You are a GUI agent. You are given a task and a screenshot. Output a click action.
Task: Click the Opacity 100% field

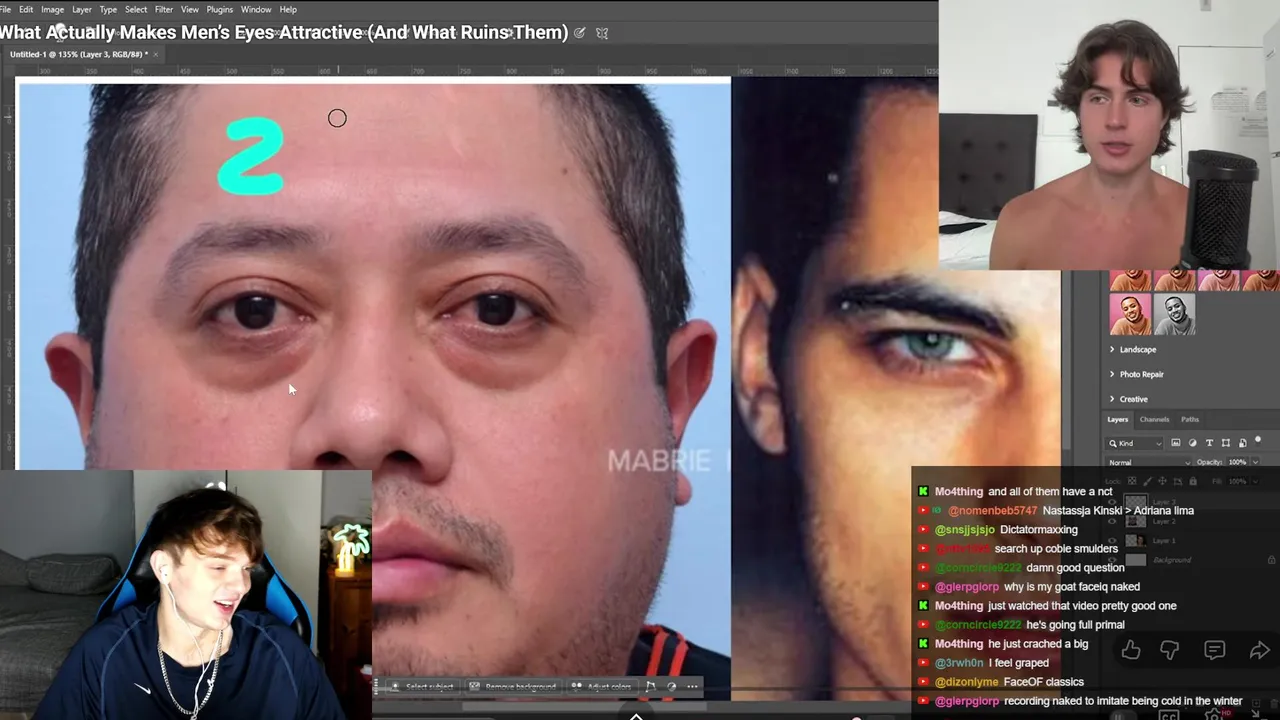1237,462
